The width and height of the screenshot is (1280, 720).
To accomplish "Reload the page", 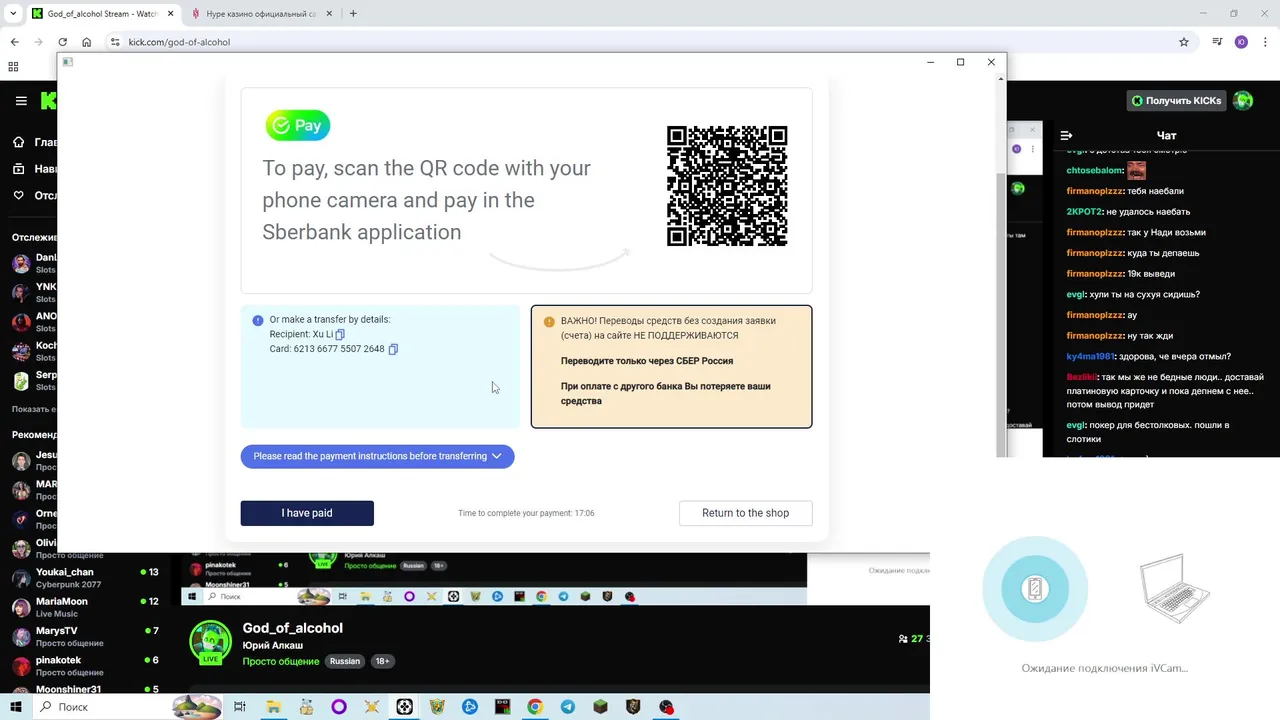I will (x=63, y=42).
